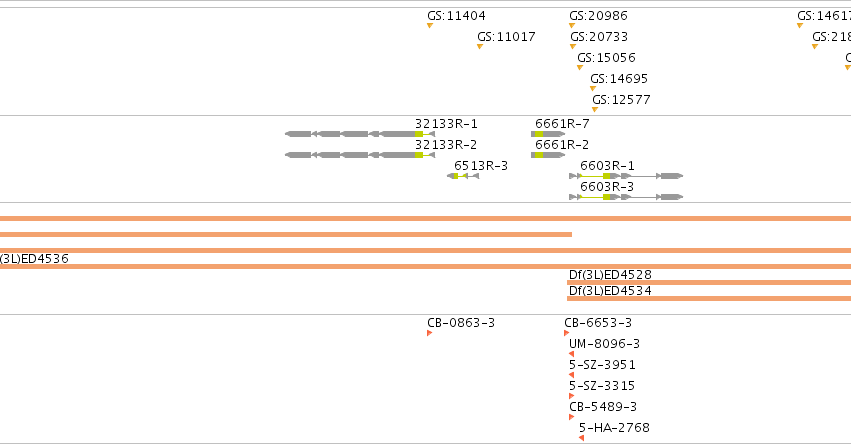Click the Df(3L)ED4528 label
This screenshot has width=851, height=444.
coord(610,275)
